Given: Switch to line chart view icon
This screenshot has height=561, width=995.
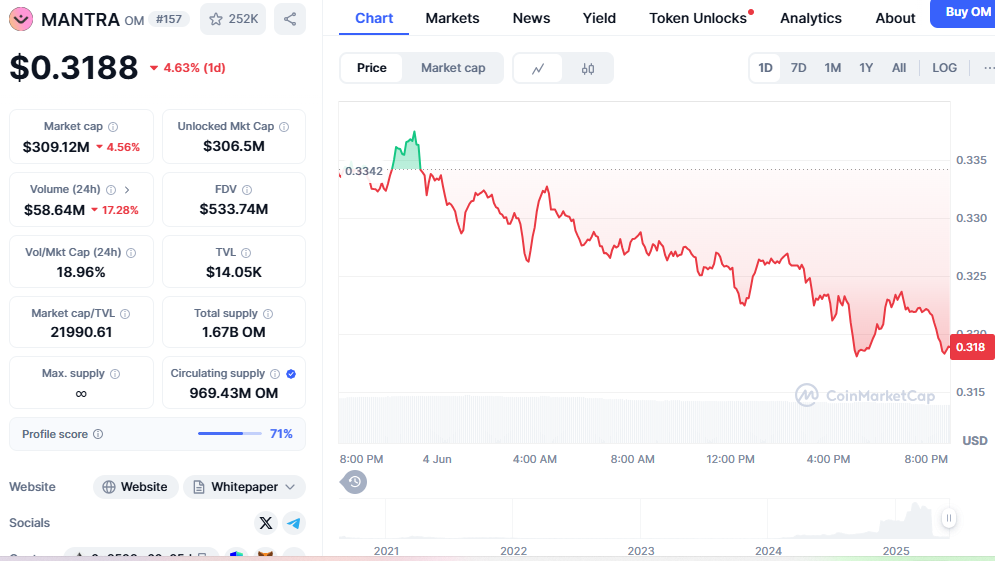Looking at the screenshot, I should coord(538,69).
